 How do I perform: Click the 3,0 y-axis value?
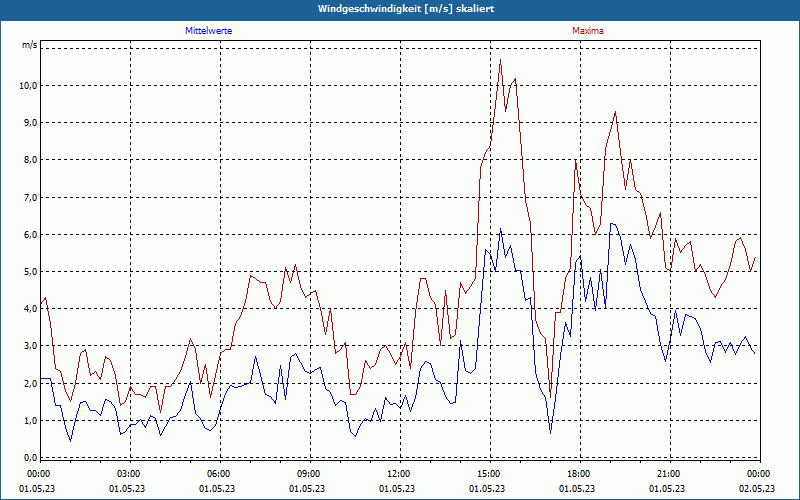tap(31, 346)
